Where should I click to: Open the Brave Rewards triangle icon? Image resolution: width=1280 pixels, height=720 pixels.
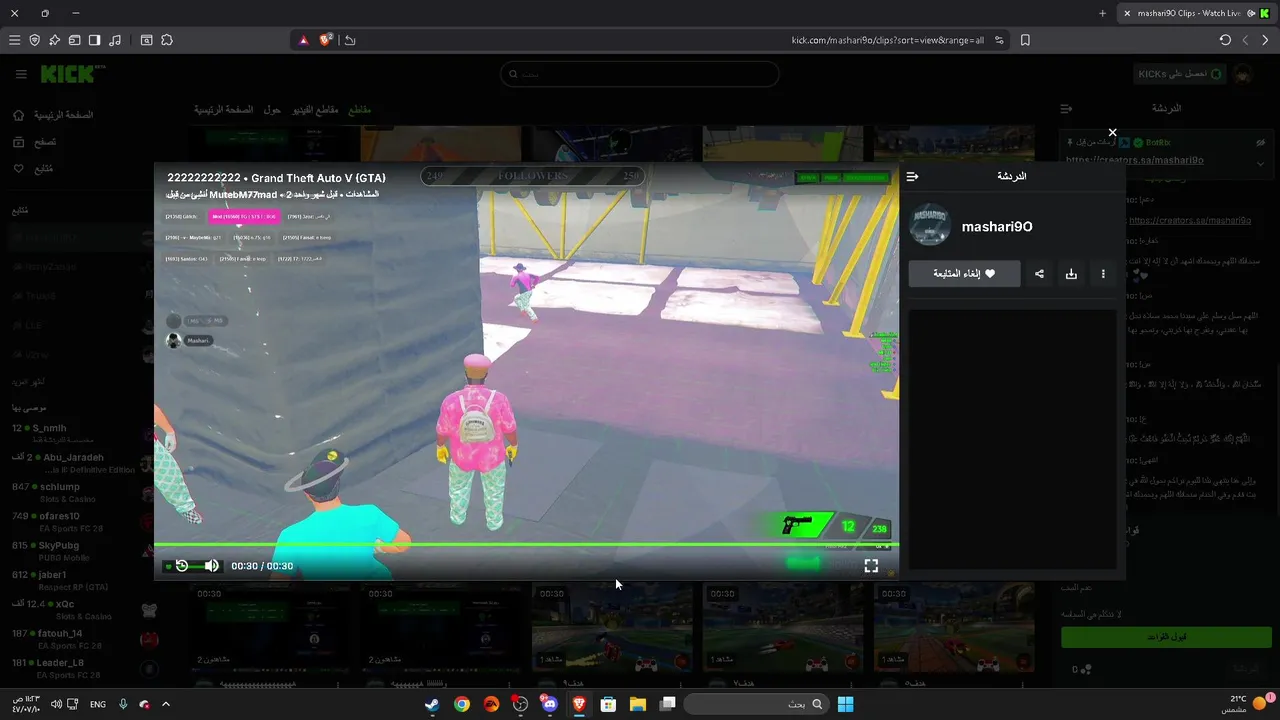click(x=303, y=40)
